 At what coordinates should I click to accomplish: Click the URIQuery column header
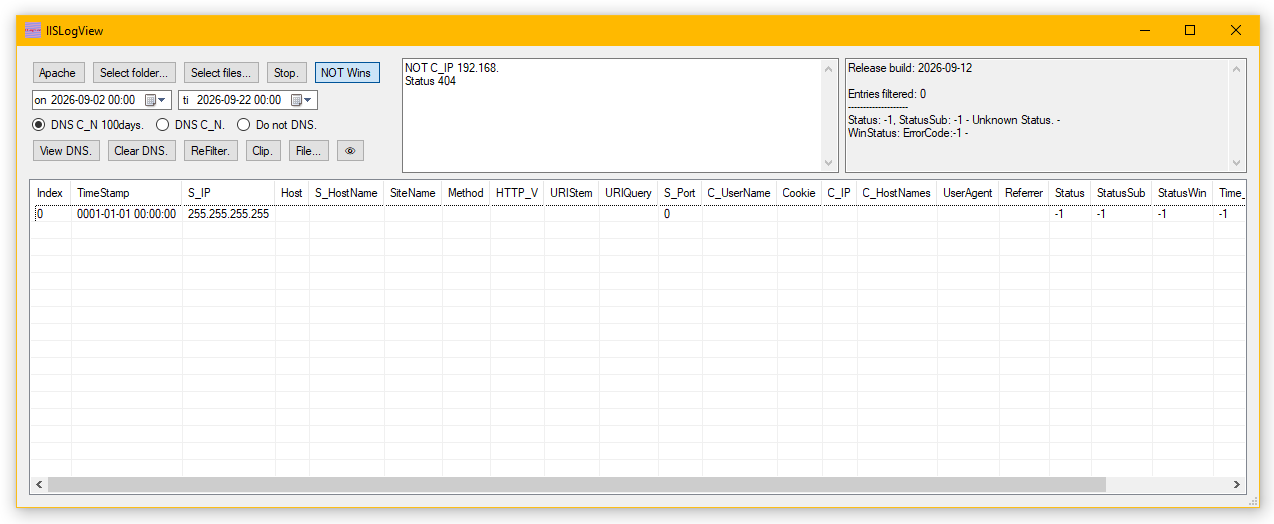coord(629,193)
